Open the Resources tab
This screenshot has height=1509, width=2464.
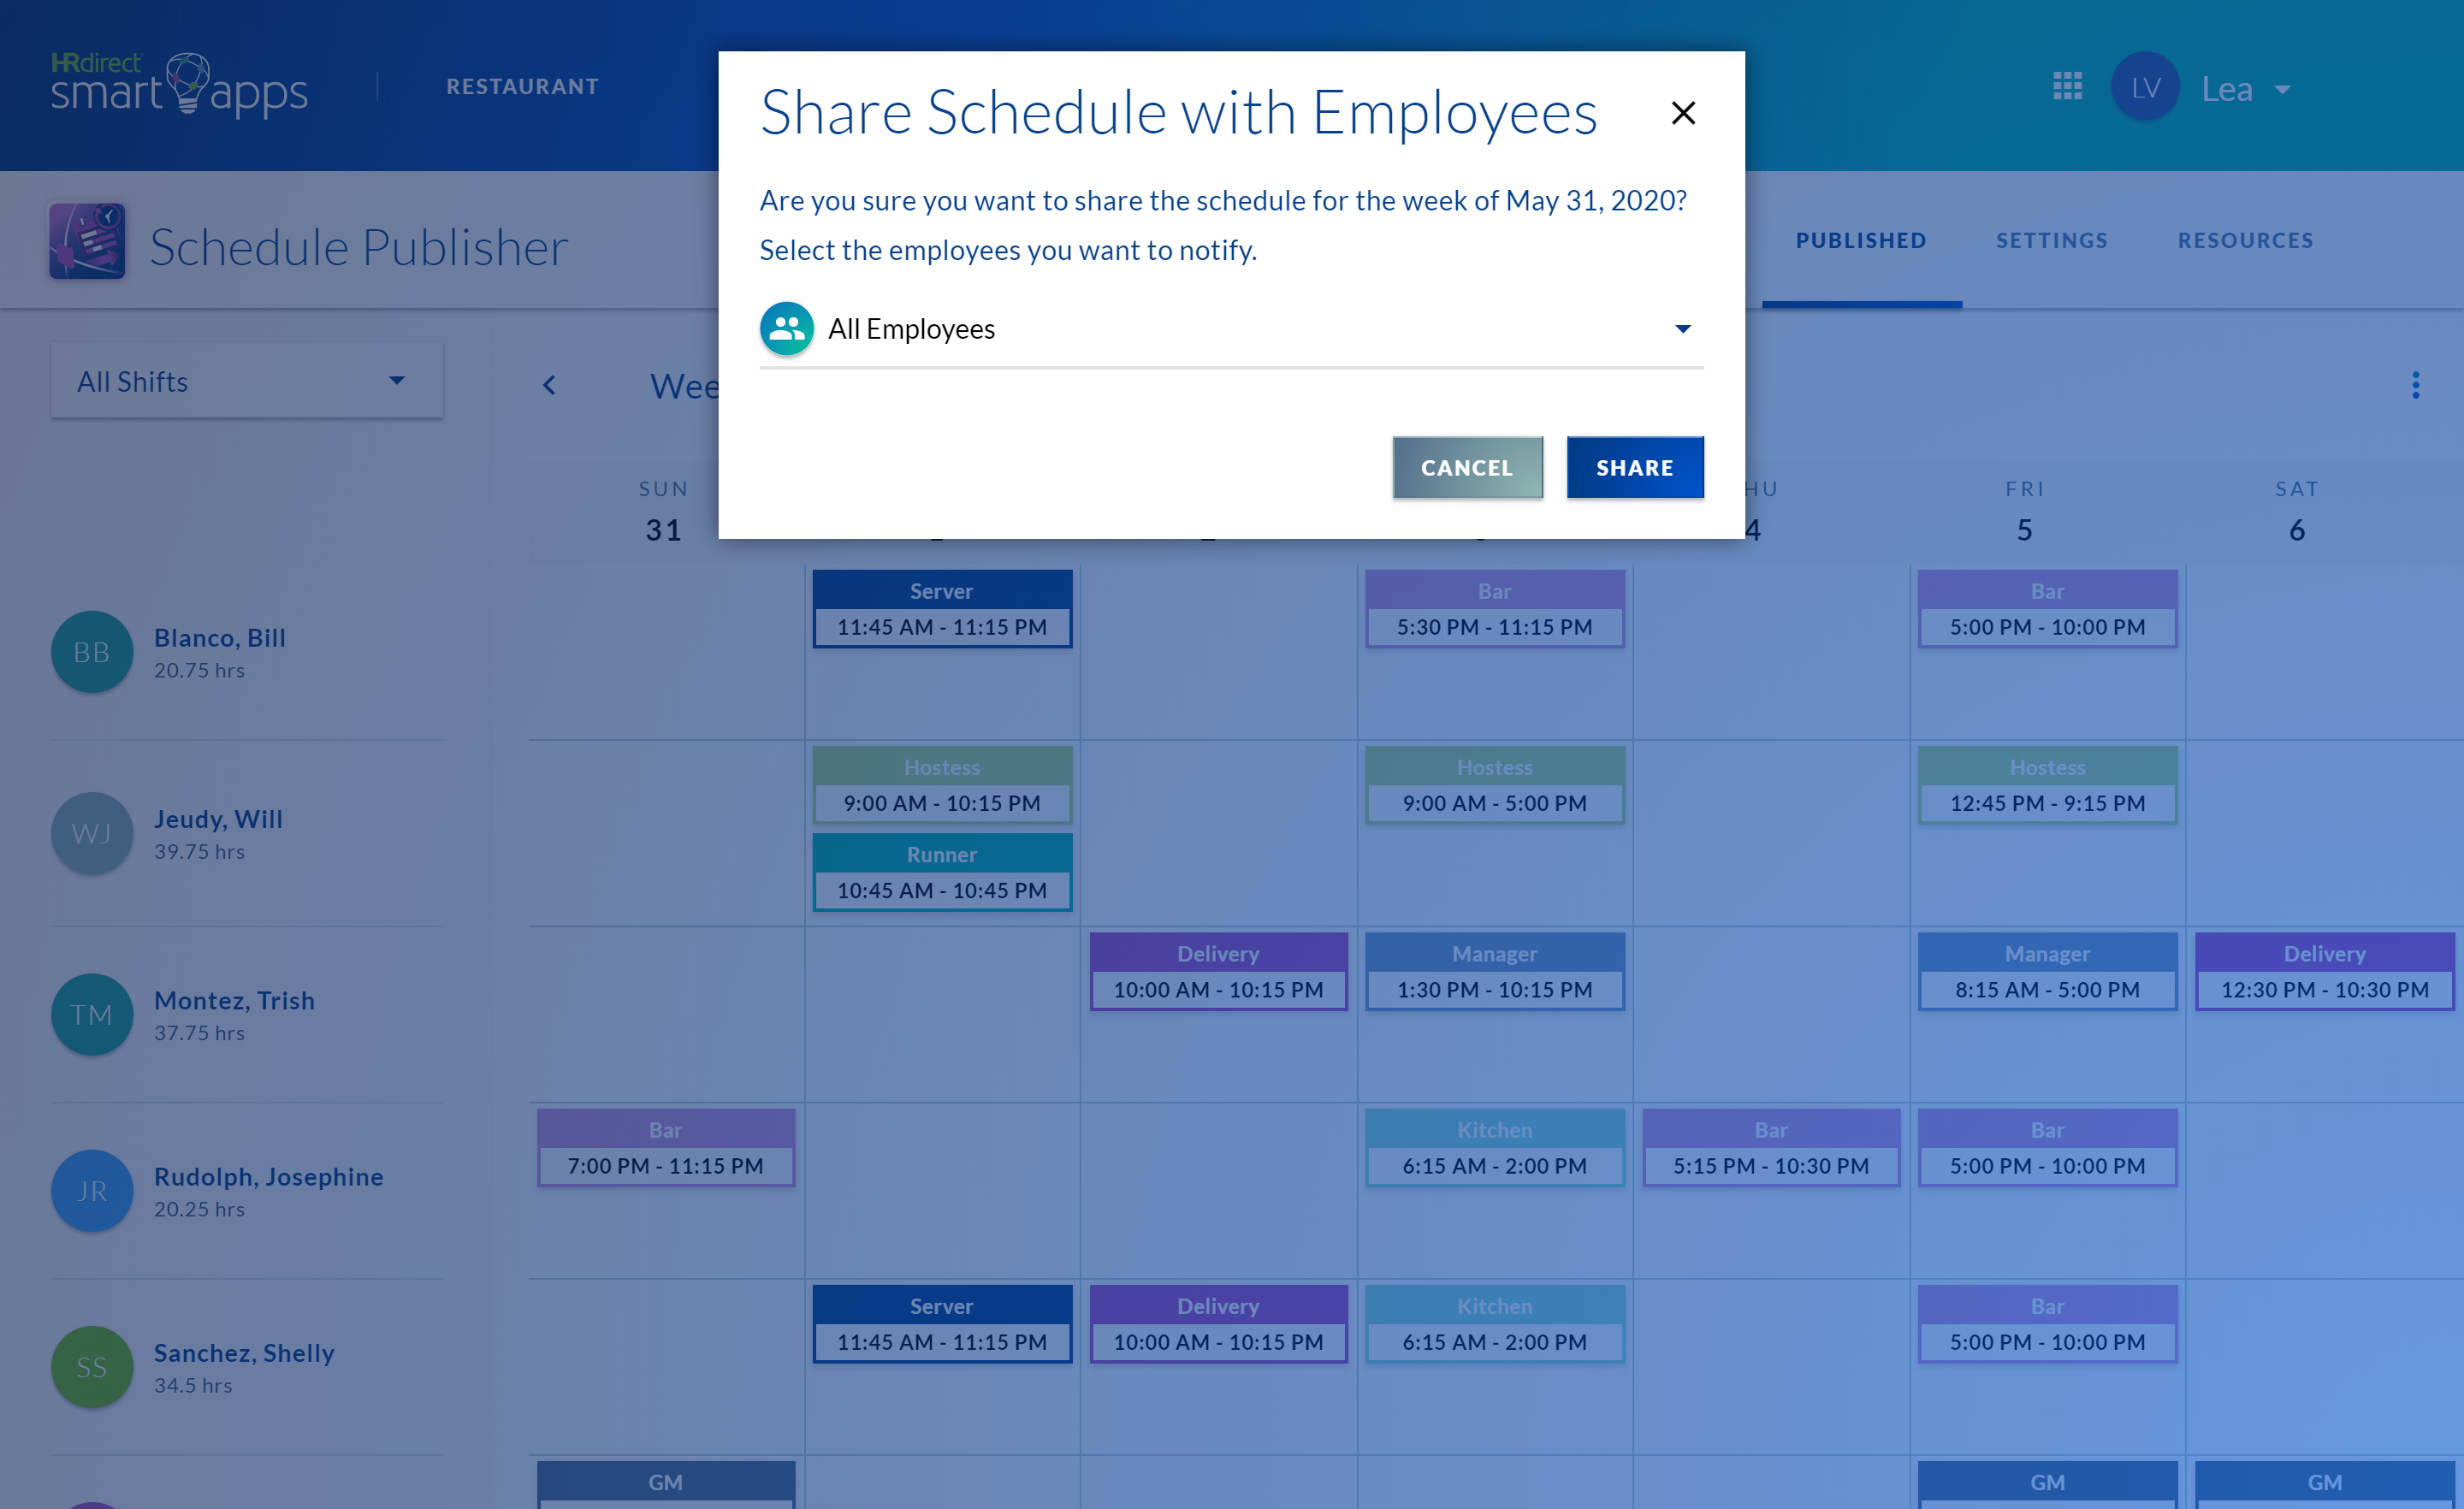tap(2245, 240)
